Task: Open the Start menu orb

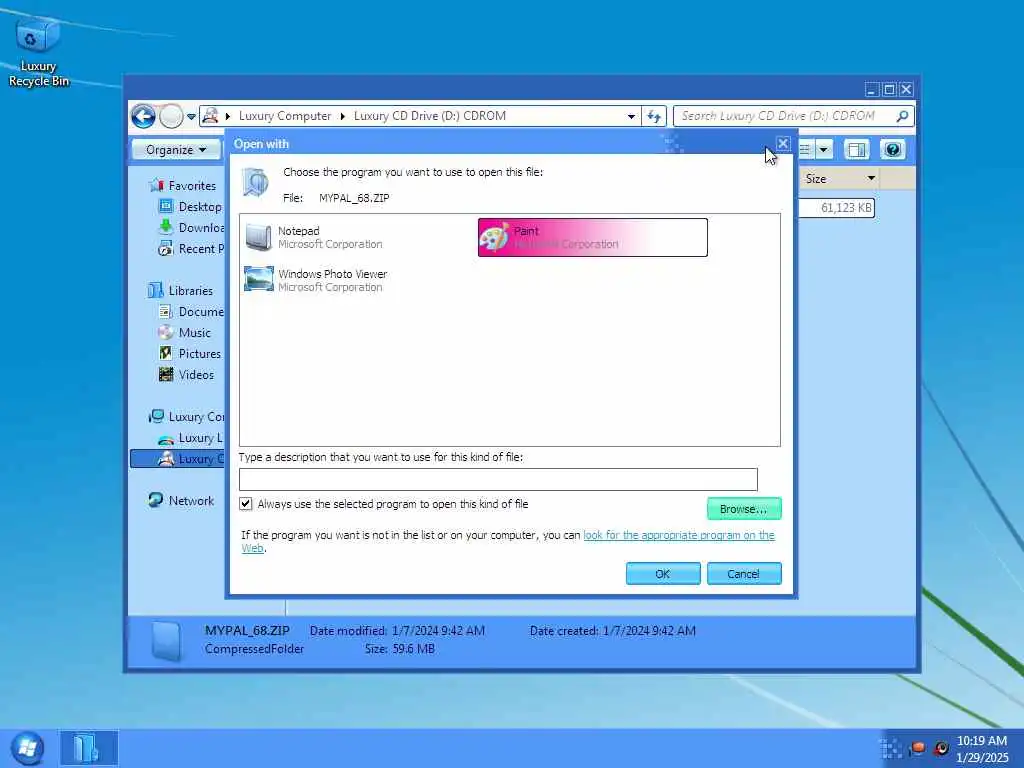Action: coord(27,748)
